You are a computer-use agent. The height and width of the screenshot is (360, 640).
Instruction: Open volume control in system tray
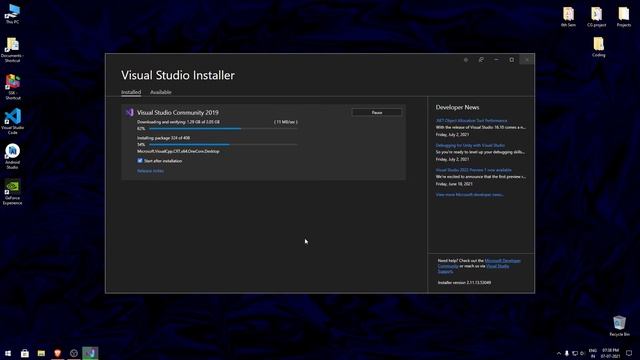click(582, 353)
